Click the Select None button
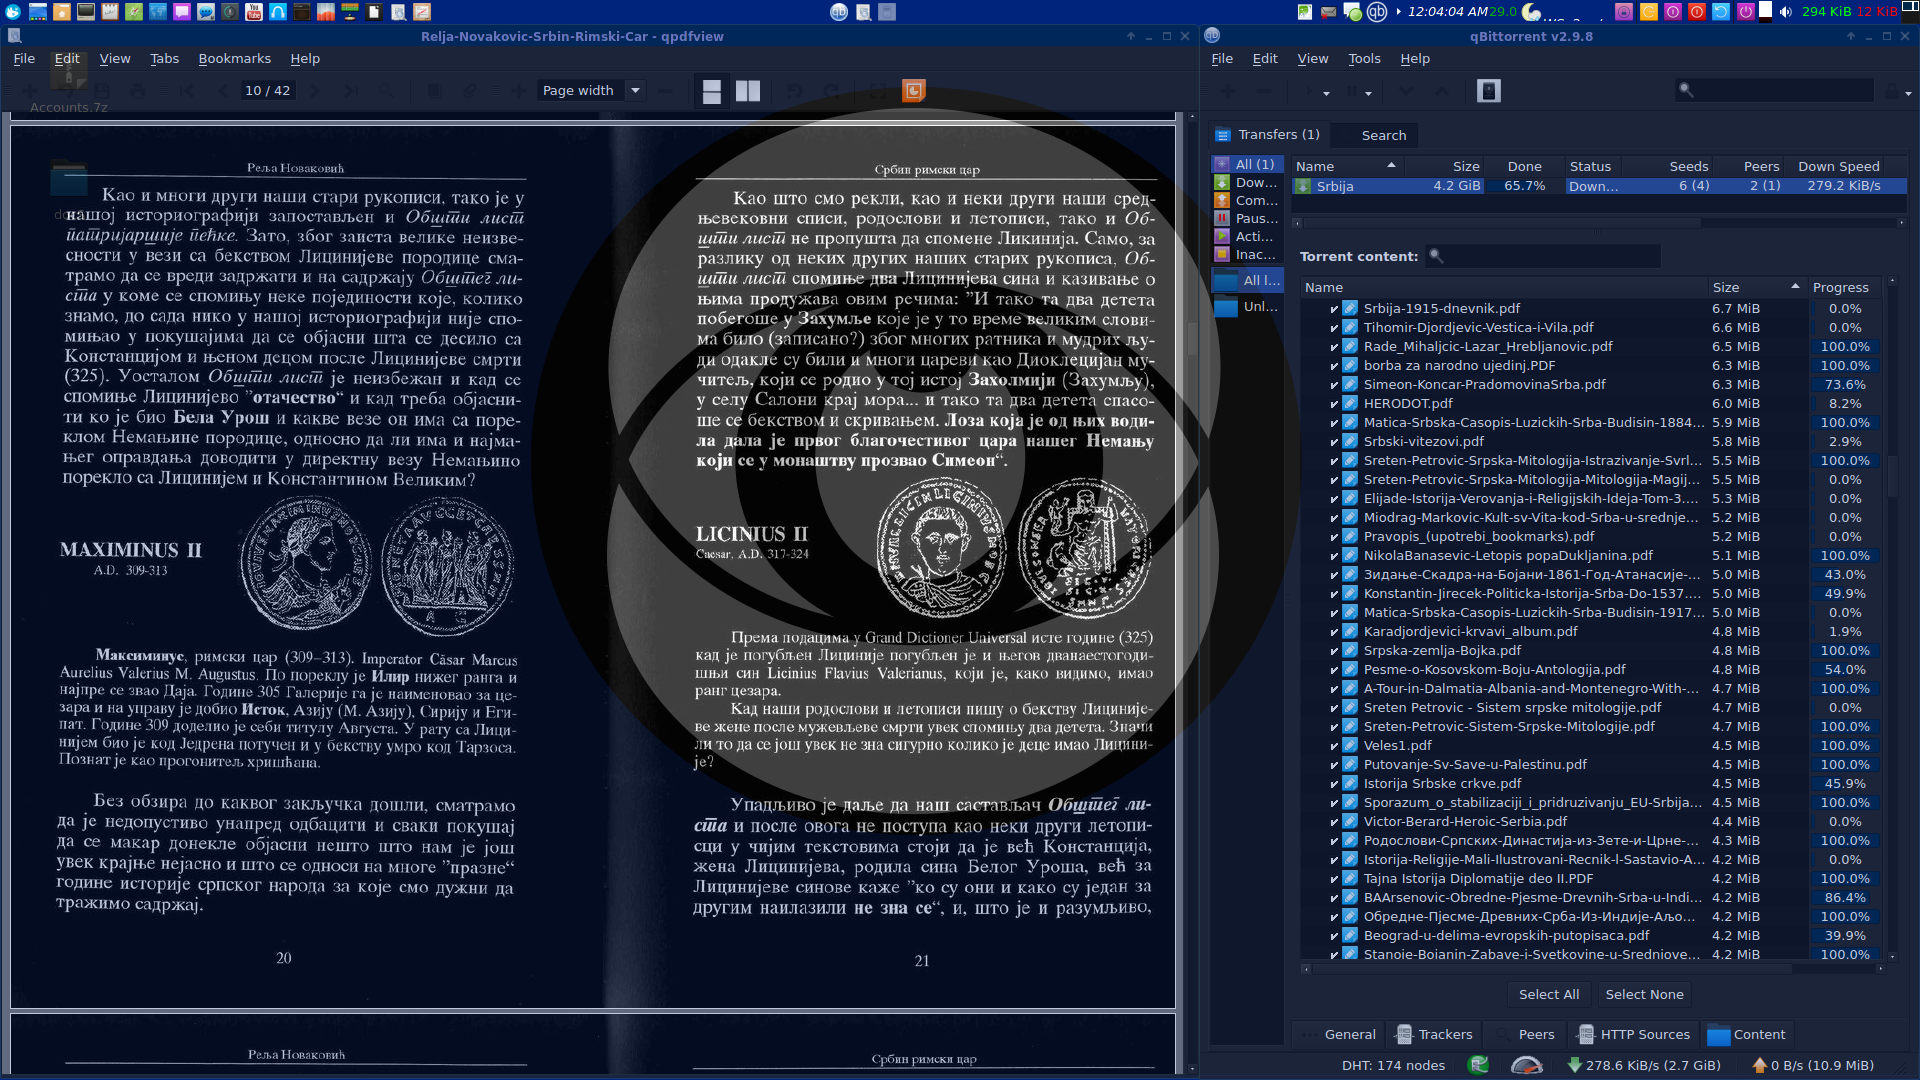 1644,995
